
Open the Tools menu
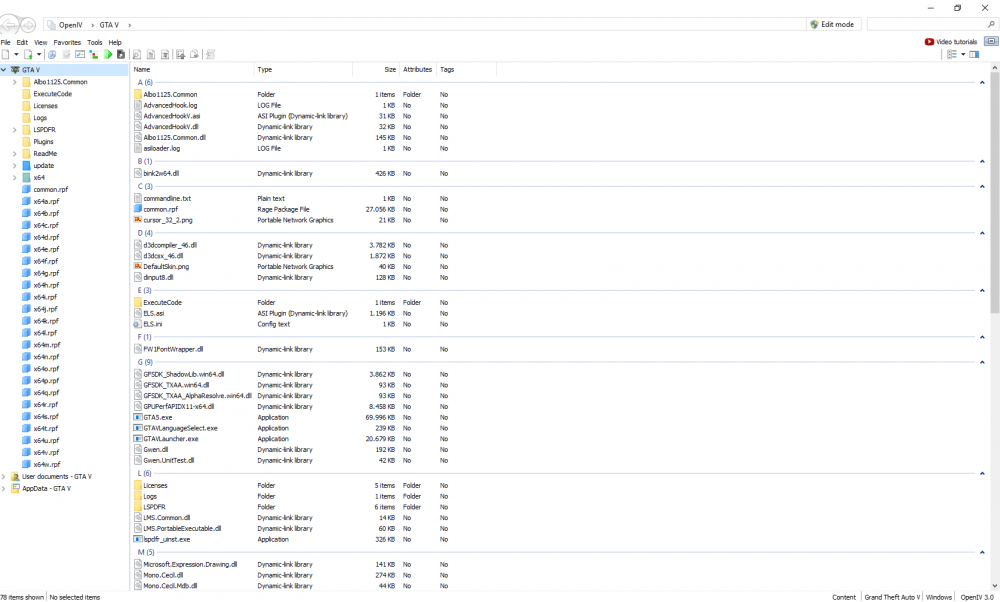[x=94, y=43]
